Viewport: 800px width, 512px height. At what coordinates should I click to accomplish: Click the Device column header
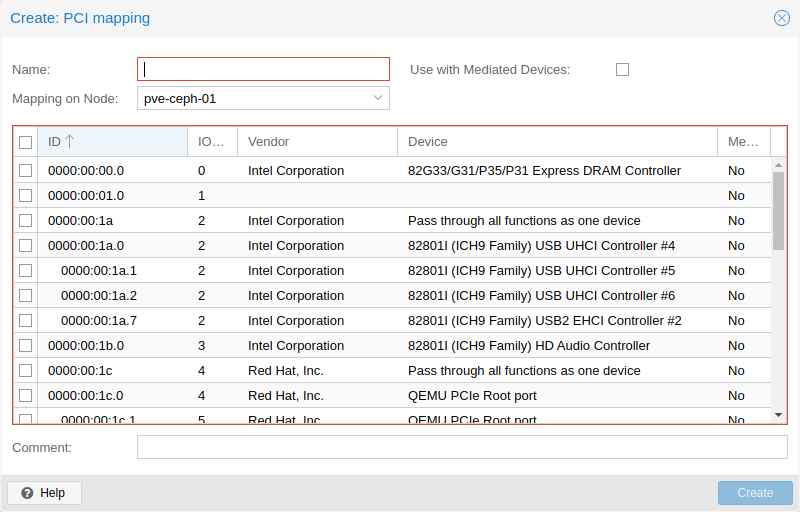pos(556,142)
